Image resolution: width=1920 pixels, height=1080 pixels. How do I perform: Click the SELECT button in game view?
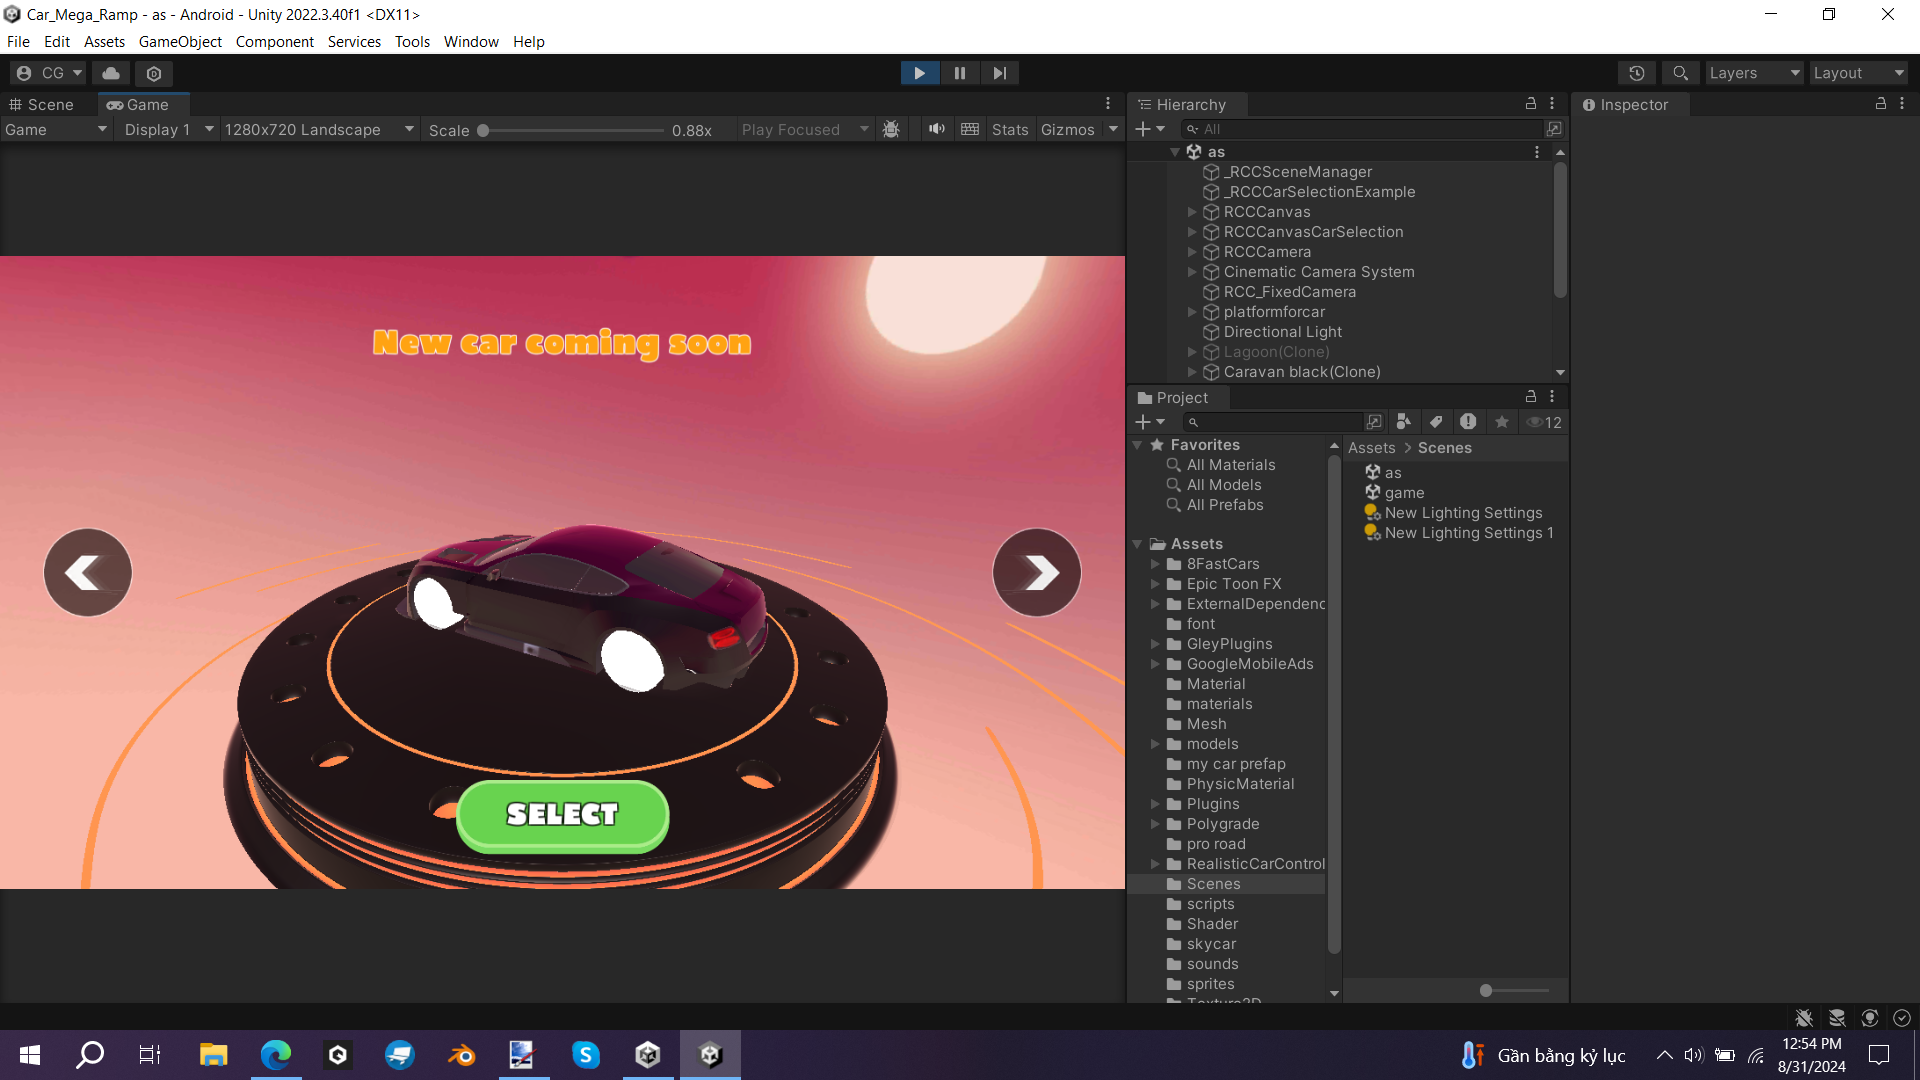(x=562, y=815)
